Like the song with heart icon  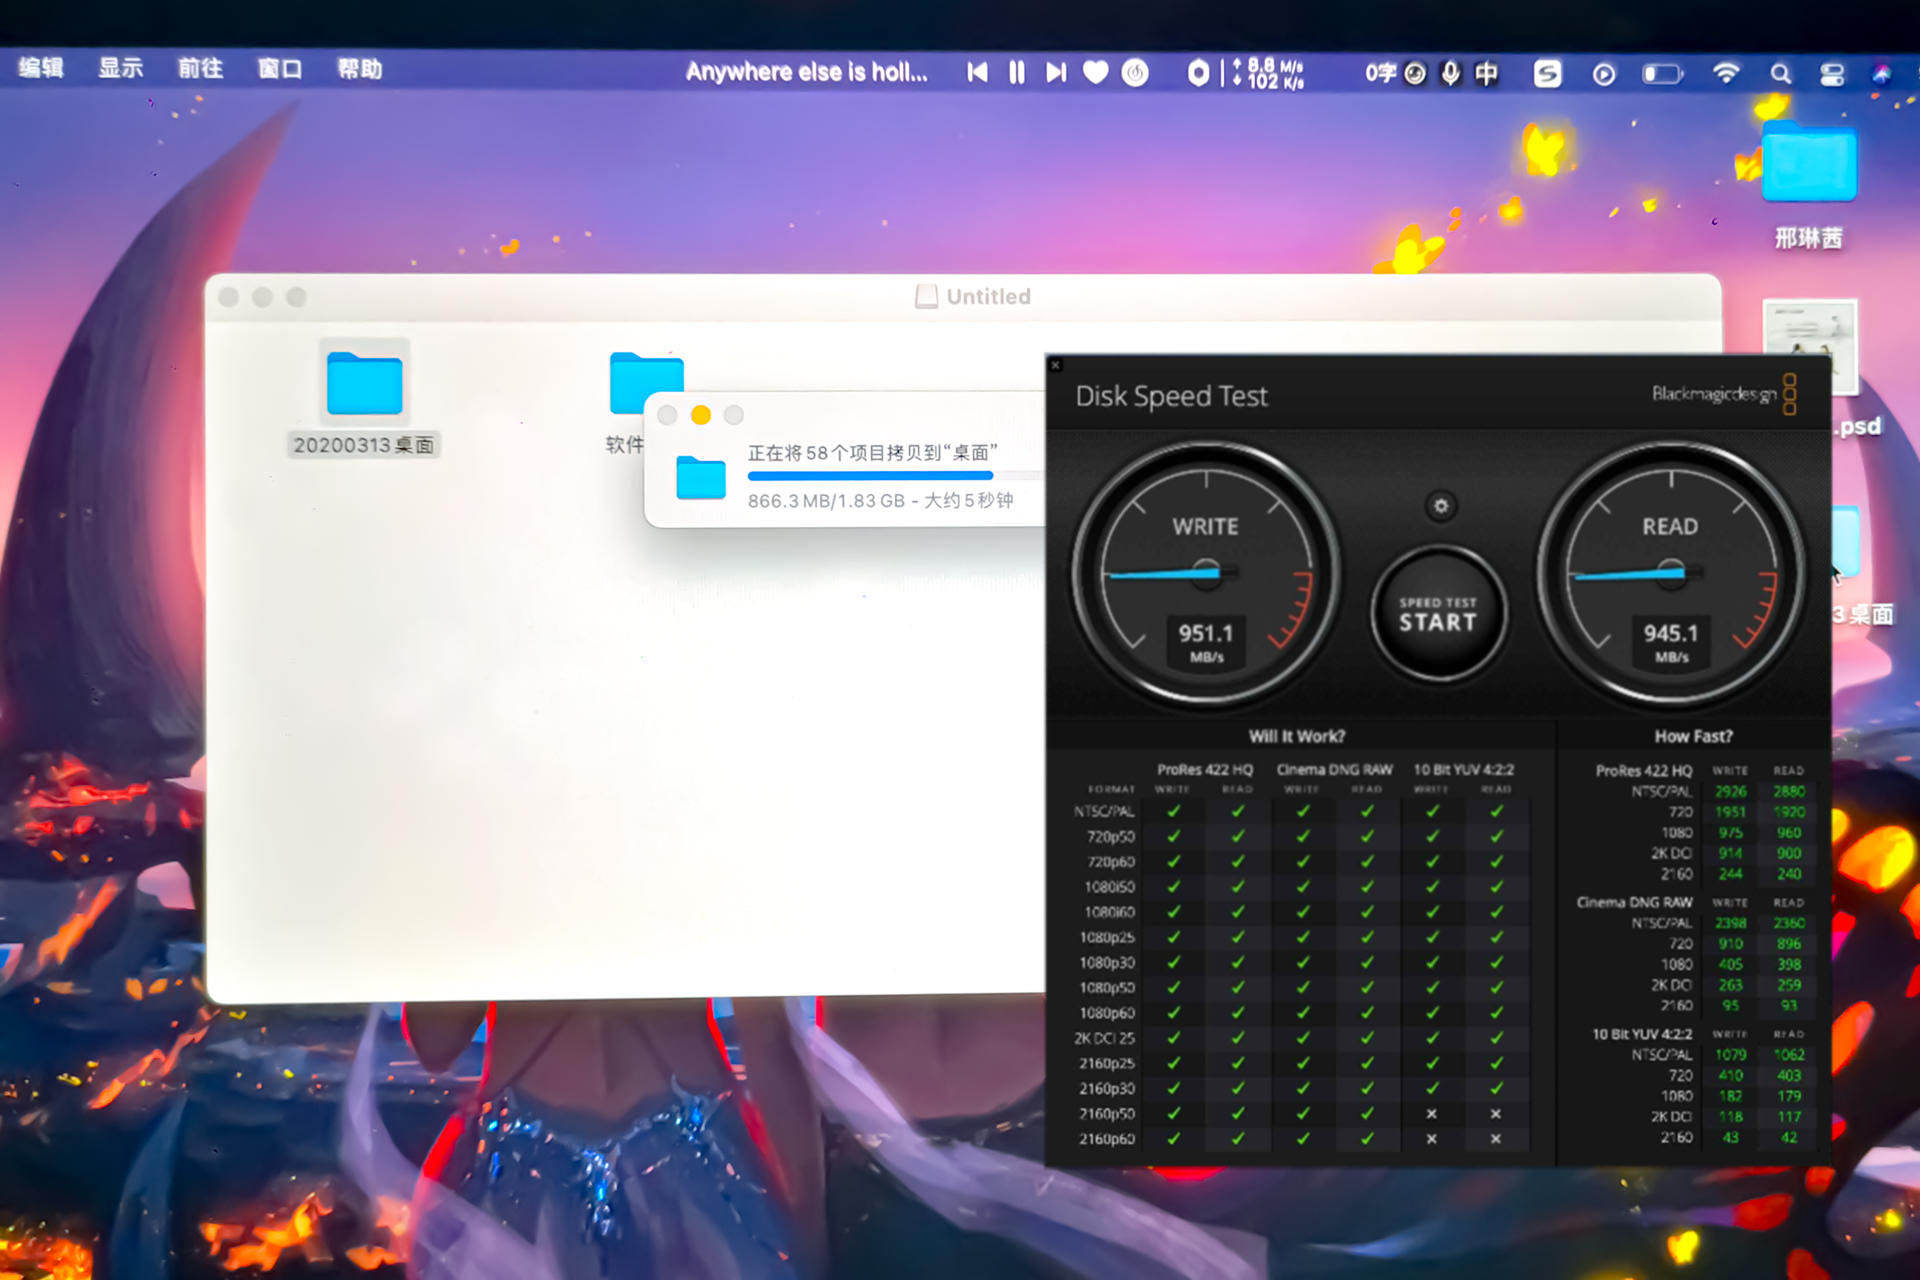(x=1096, y=72)
